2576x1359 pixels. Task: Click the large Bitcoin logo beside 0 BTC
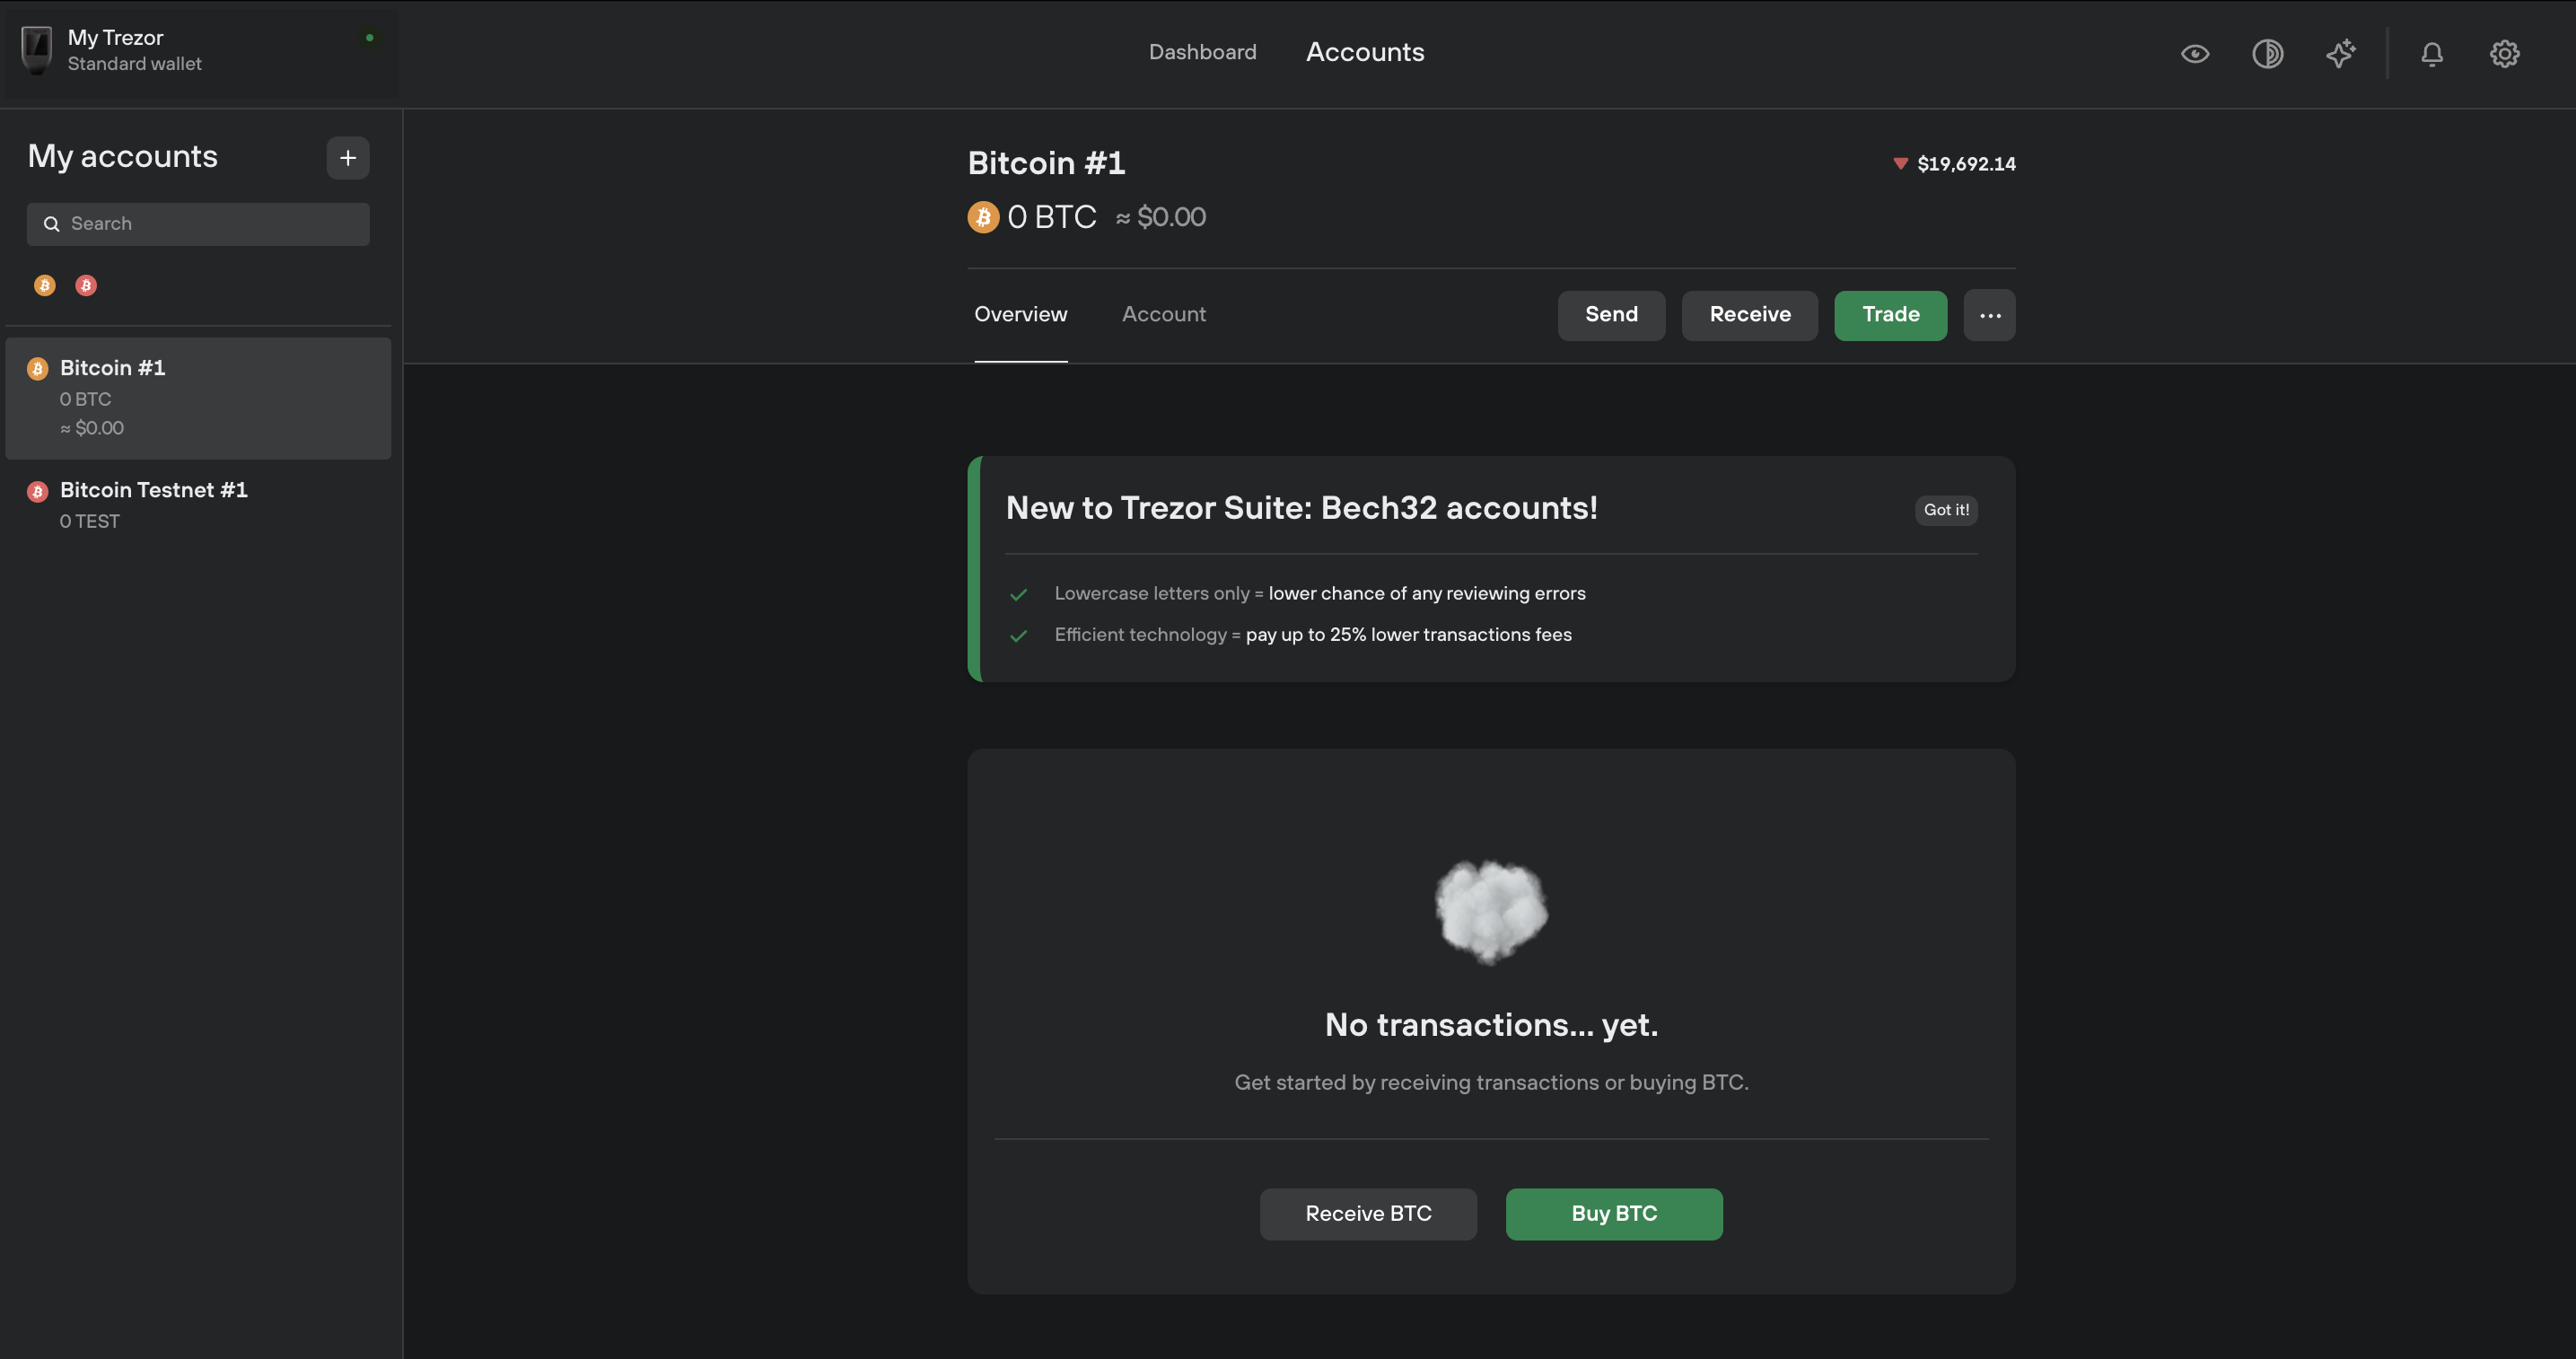click(983, 217)
